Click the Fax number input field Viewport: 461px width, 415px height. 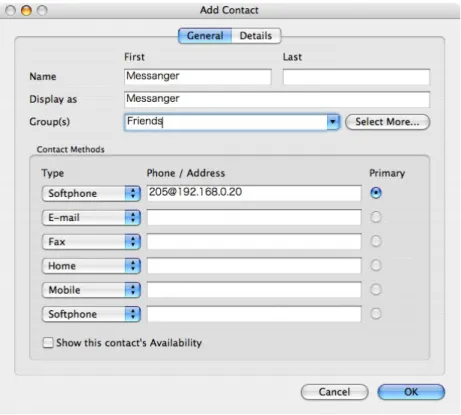point(254,241)
